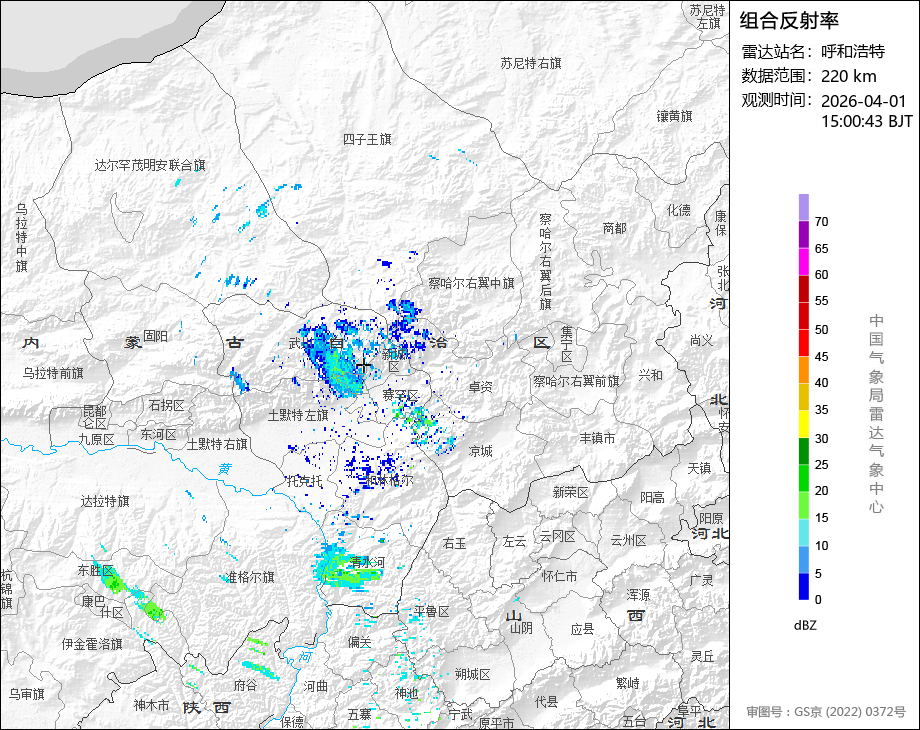Click the map label 达尔罕茂明安联合旗
The width and height of the screenshot is (920, 730).
tap(150, 165)
